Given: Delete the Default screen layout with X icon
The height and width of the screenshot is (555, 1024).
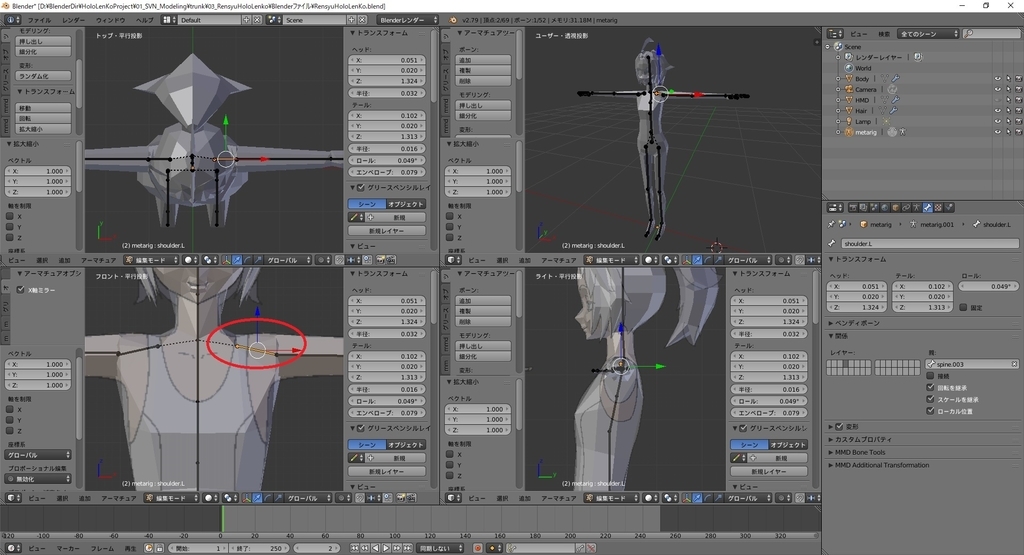Looking at the screenshot, I should 257,20.
